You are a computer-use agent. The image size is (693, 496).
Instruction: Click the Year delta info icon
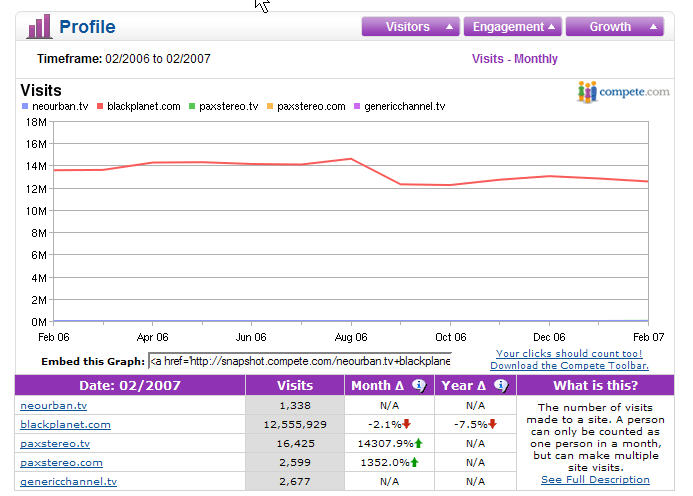click(500, 385)
